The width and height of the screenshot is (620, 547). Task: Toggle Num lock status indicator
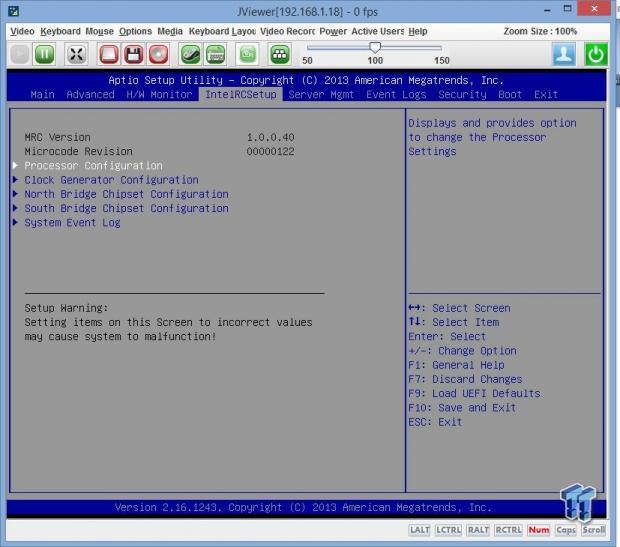[x=539, y=530]
